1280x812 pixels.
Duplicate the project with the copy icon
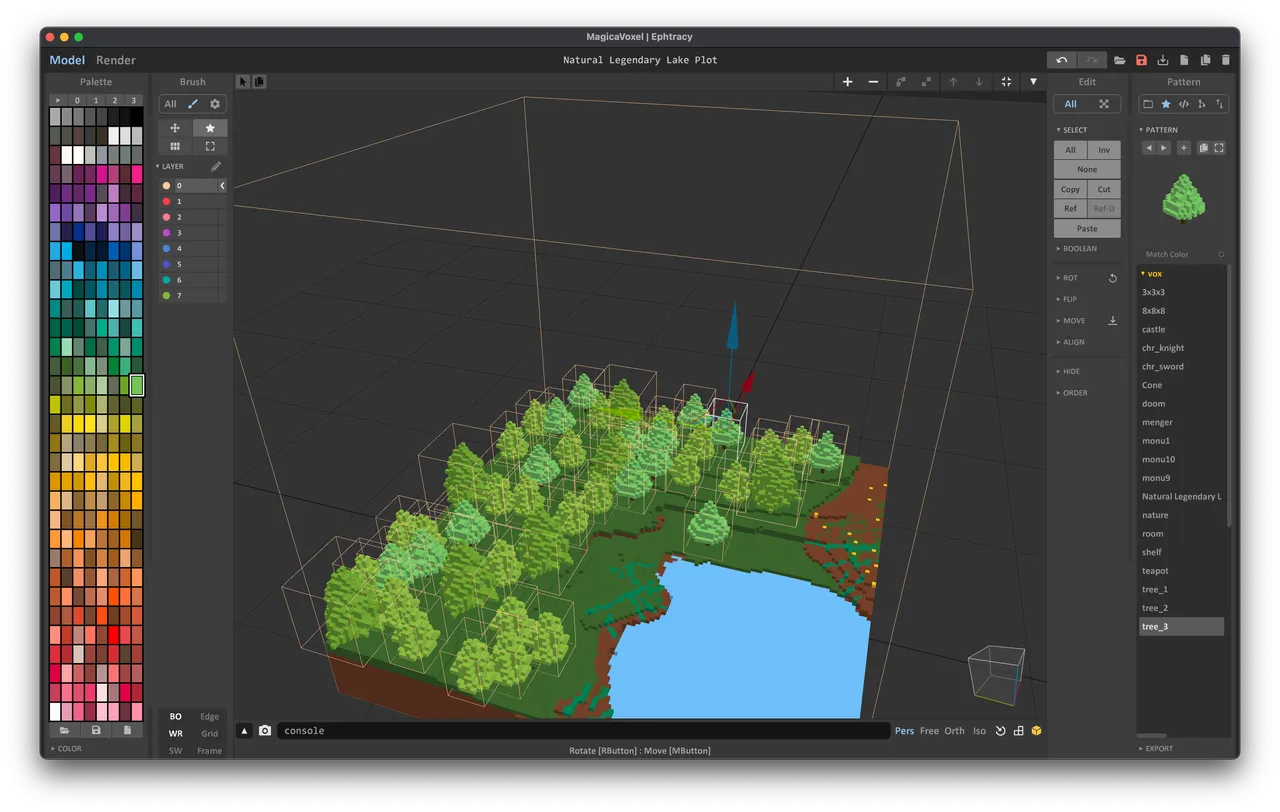pos(1205,60)
